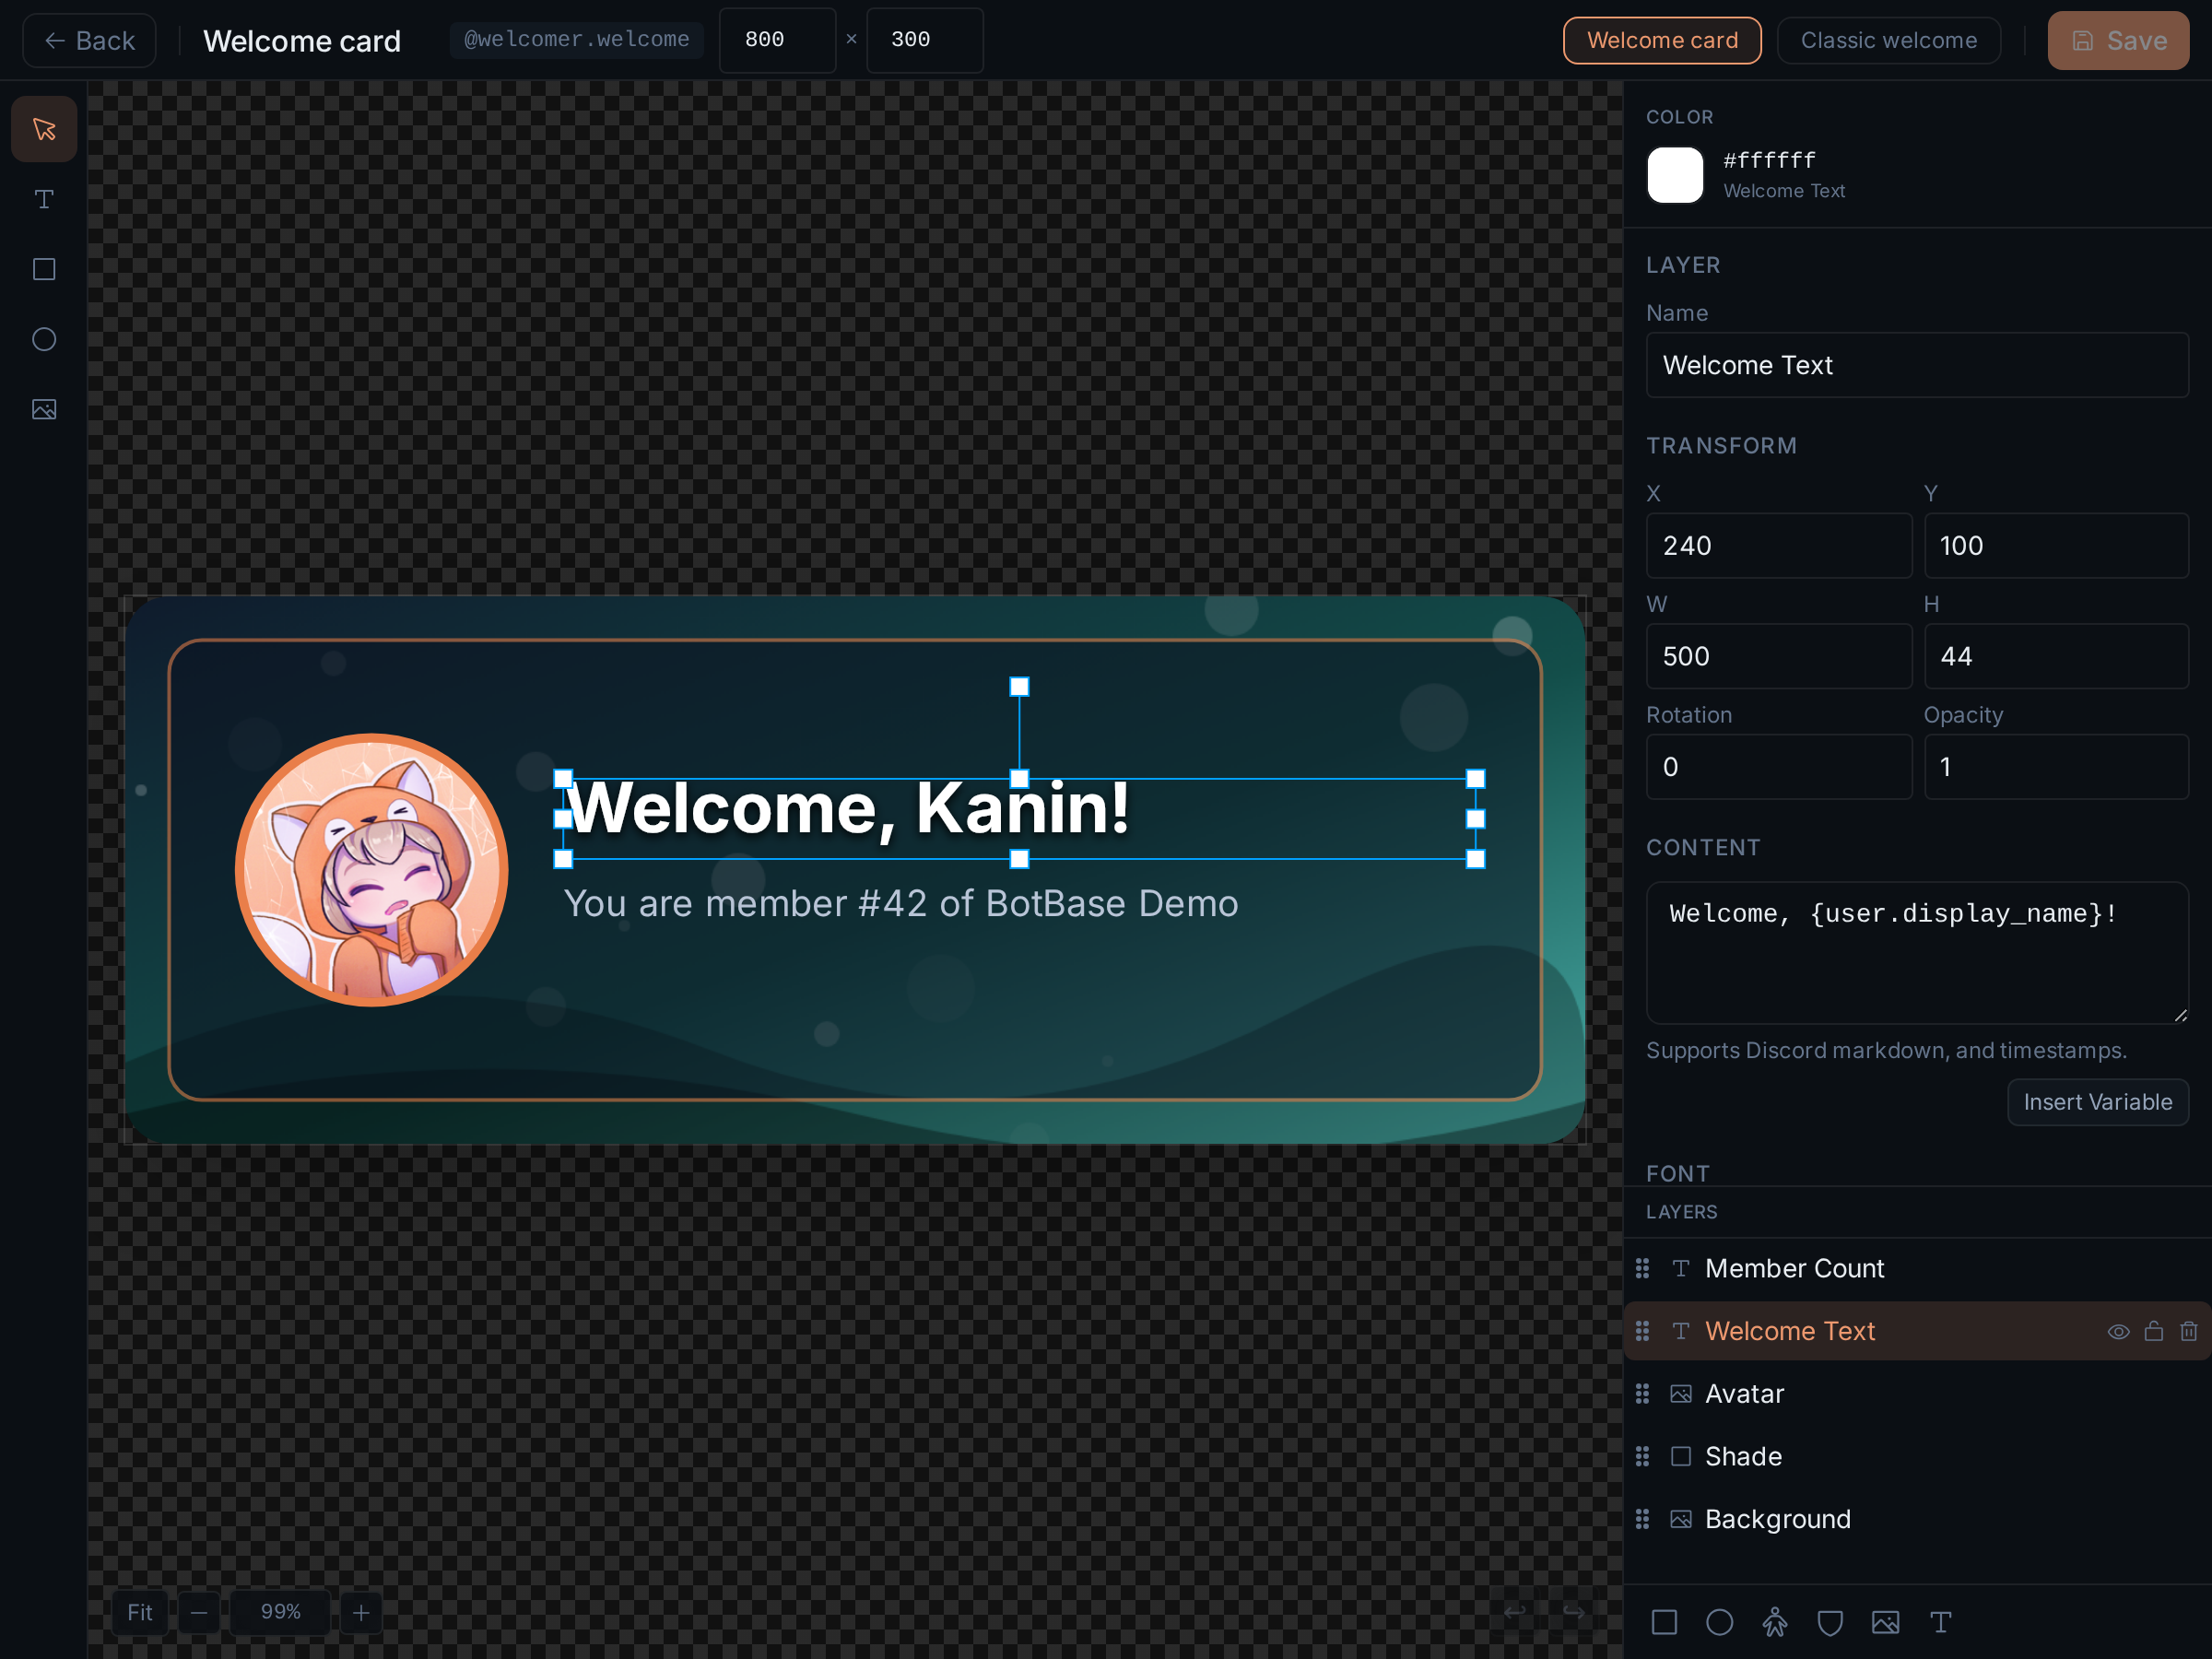Focus the layer Name field
Viewport: 2212px width, 1659px height.
click(1917, 365)
